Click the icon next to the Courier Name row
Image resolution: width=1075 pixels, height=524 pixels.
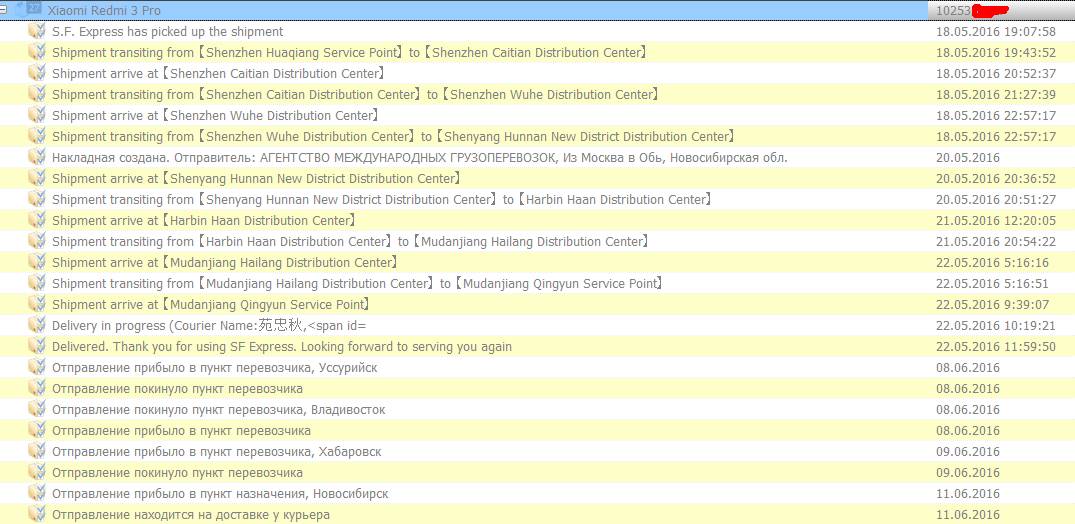coord(37,325)
